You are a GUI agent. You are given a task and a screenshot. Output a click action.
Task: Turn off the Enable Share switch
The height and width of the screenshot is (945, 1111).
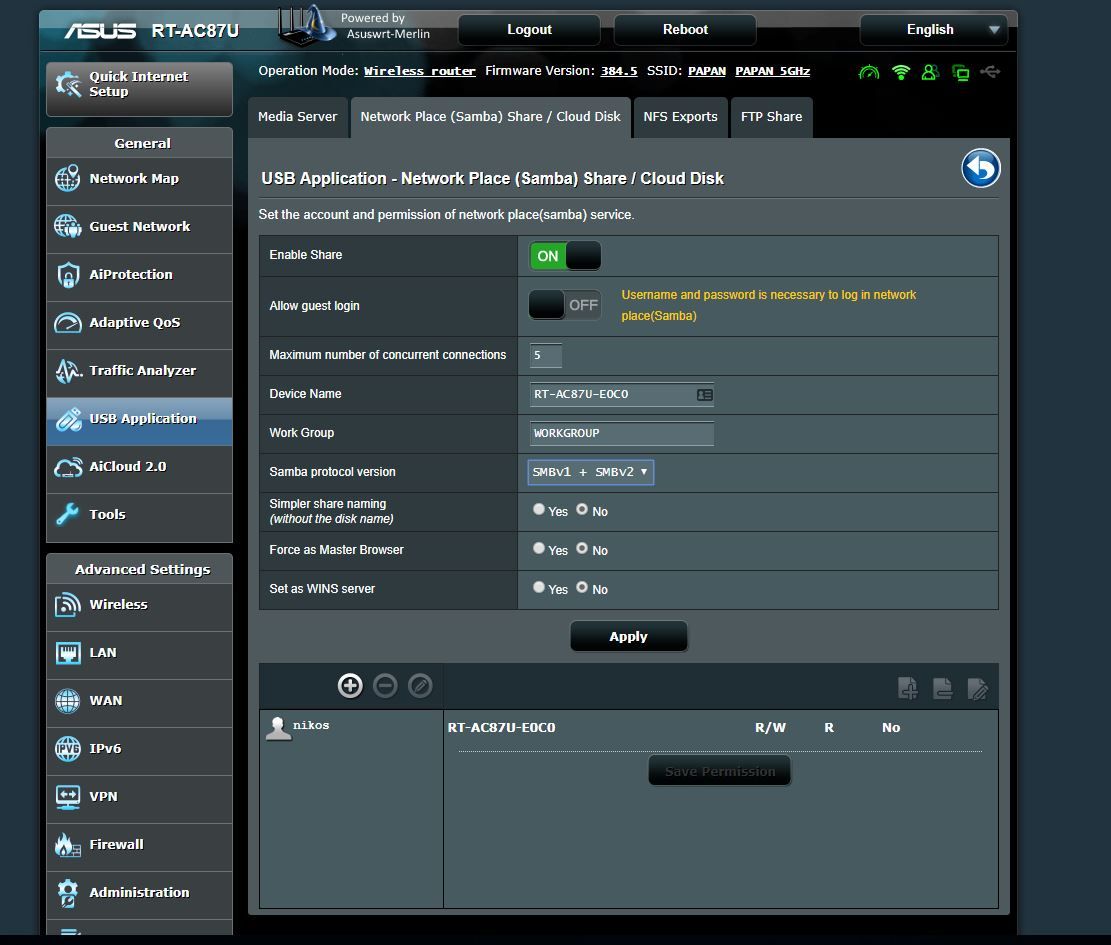565,256
